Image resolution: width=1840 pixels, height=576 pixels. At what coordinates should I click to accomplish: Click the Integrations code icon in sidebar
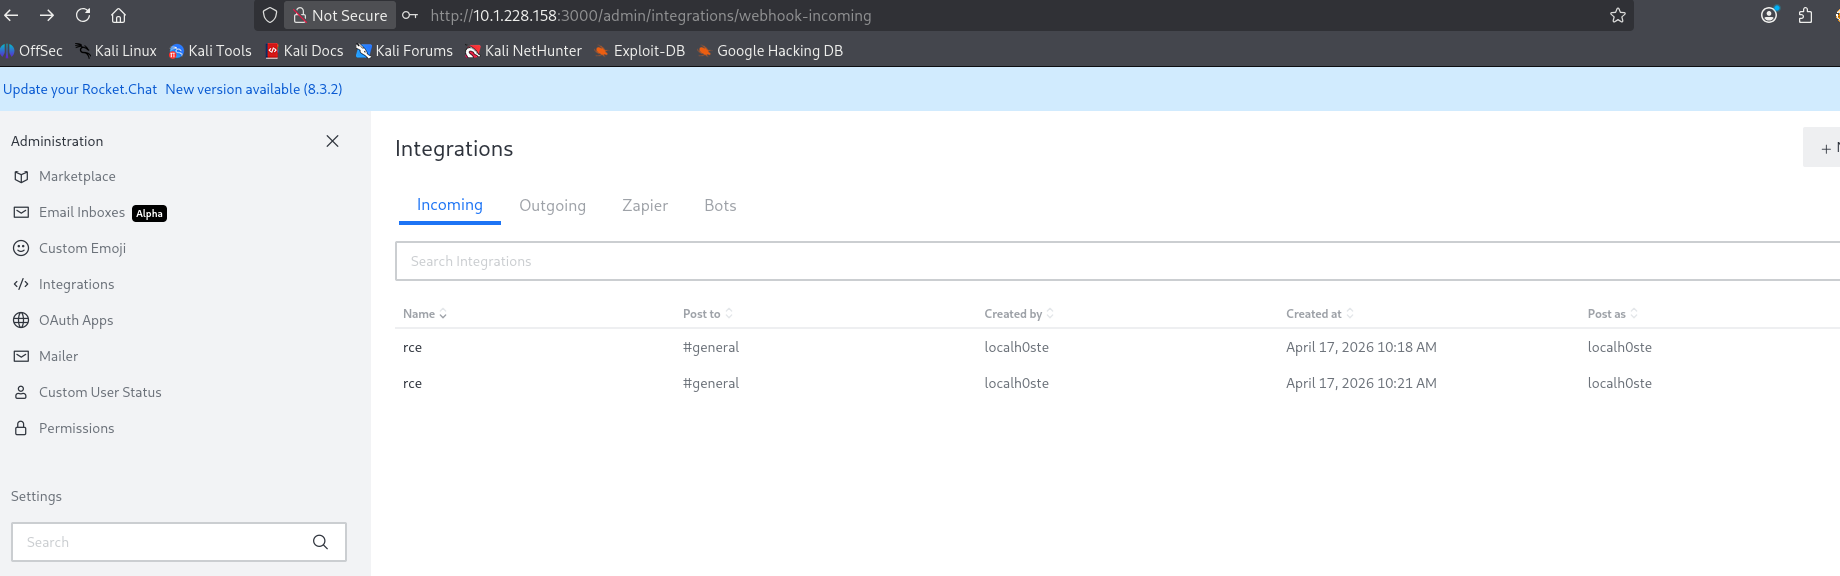click(x=21, y=285)
